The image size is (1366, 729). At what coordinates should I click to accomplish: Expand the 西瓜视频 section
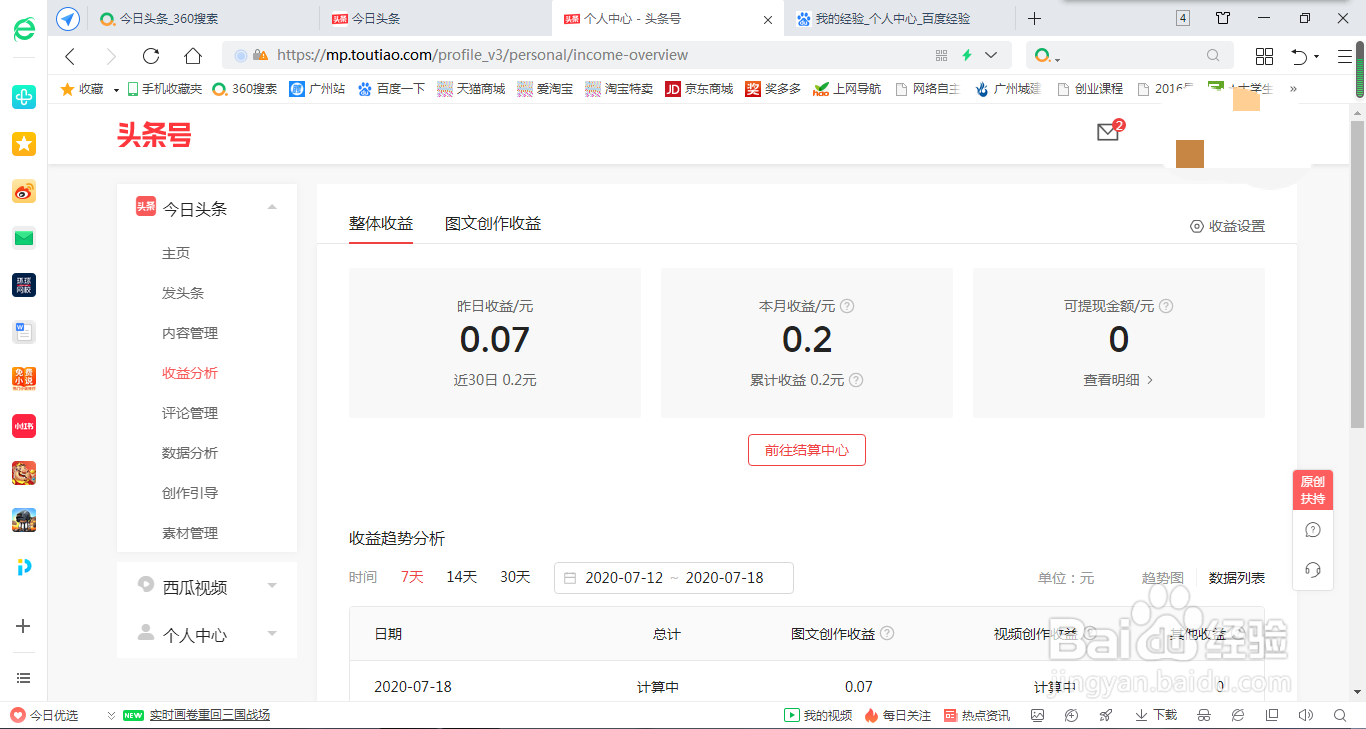click(271, 587)
